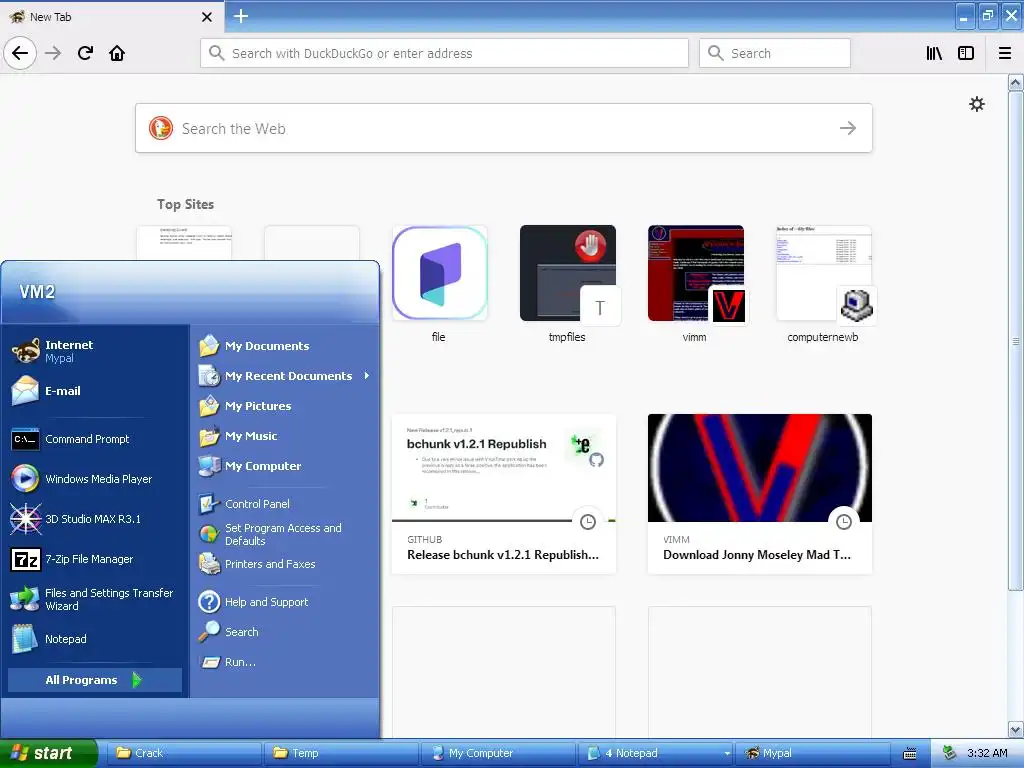Viewport: 1024px width, 768px height.
Task: Open My Music folder
Action: coord(285,436)
